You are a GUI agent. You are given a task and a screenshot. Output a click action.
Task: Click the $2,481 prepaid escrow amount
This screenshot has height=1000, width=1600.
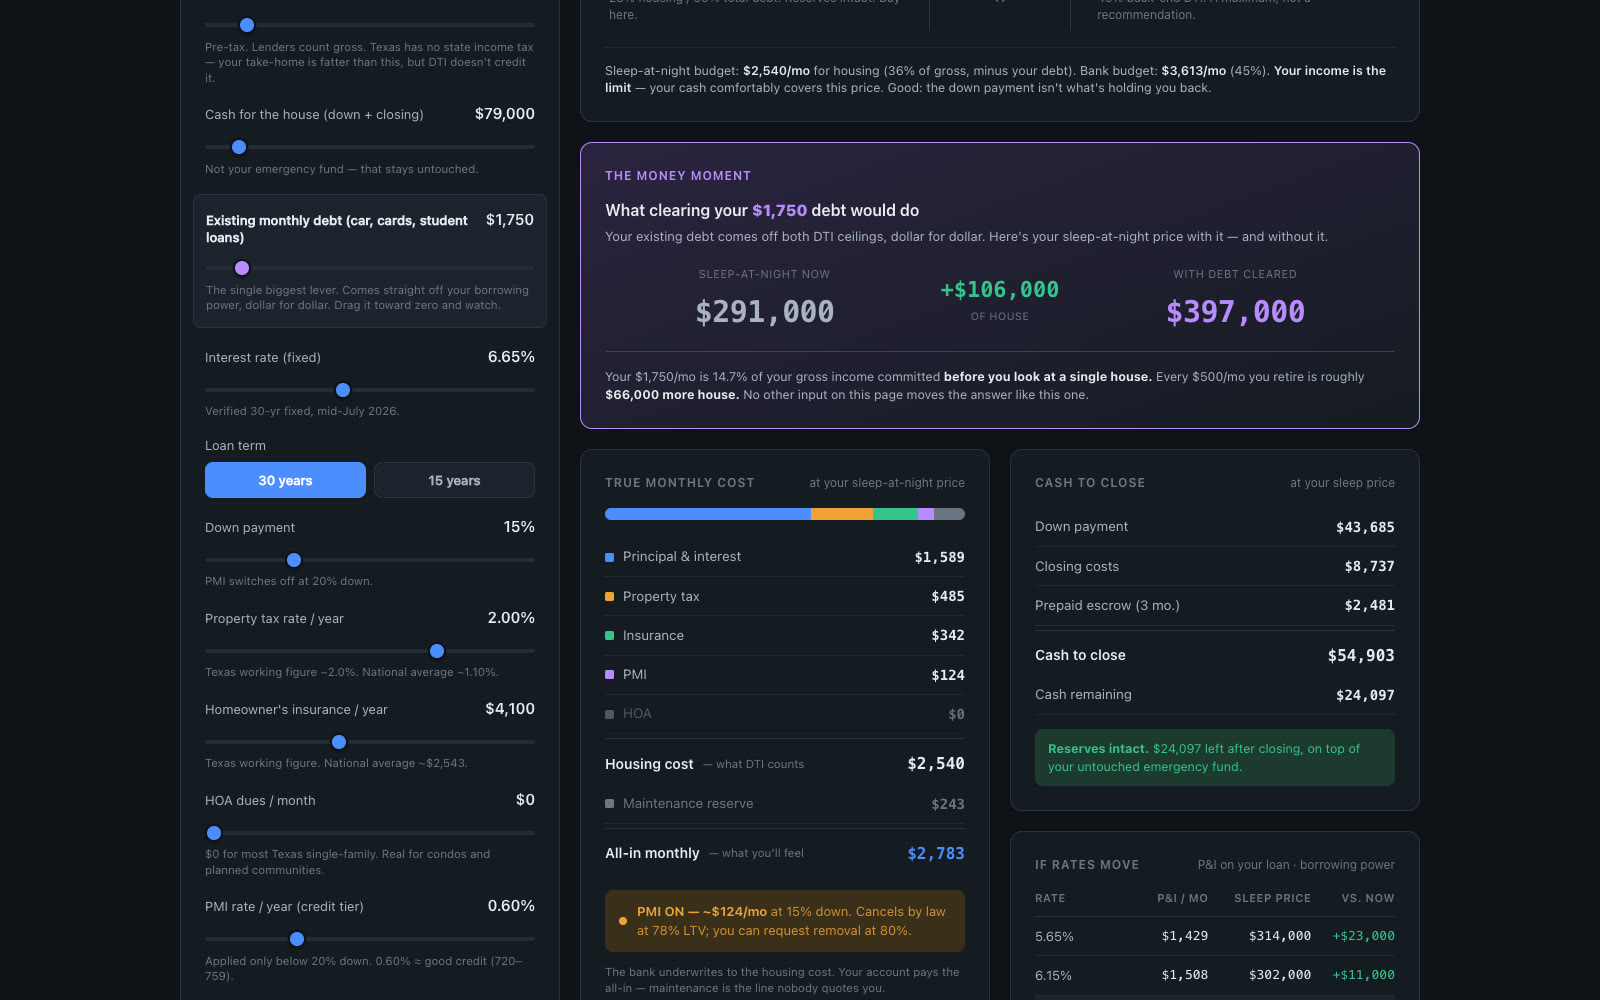click(x=1369, y=605)
